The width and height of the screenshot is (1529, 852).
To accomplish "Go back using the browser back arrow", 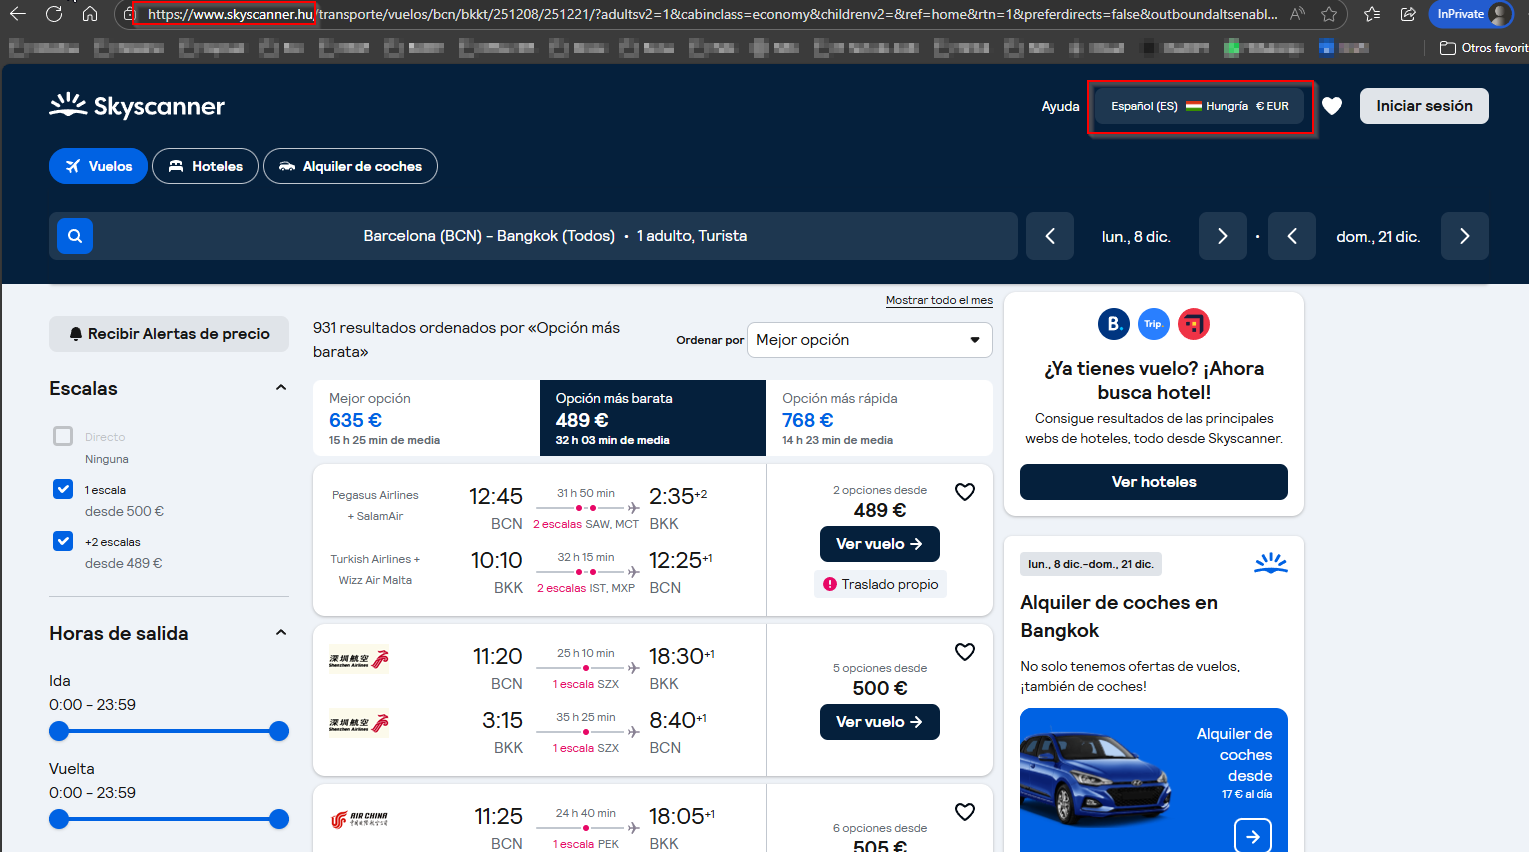I will tap(18, 14).
